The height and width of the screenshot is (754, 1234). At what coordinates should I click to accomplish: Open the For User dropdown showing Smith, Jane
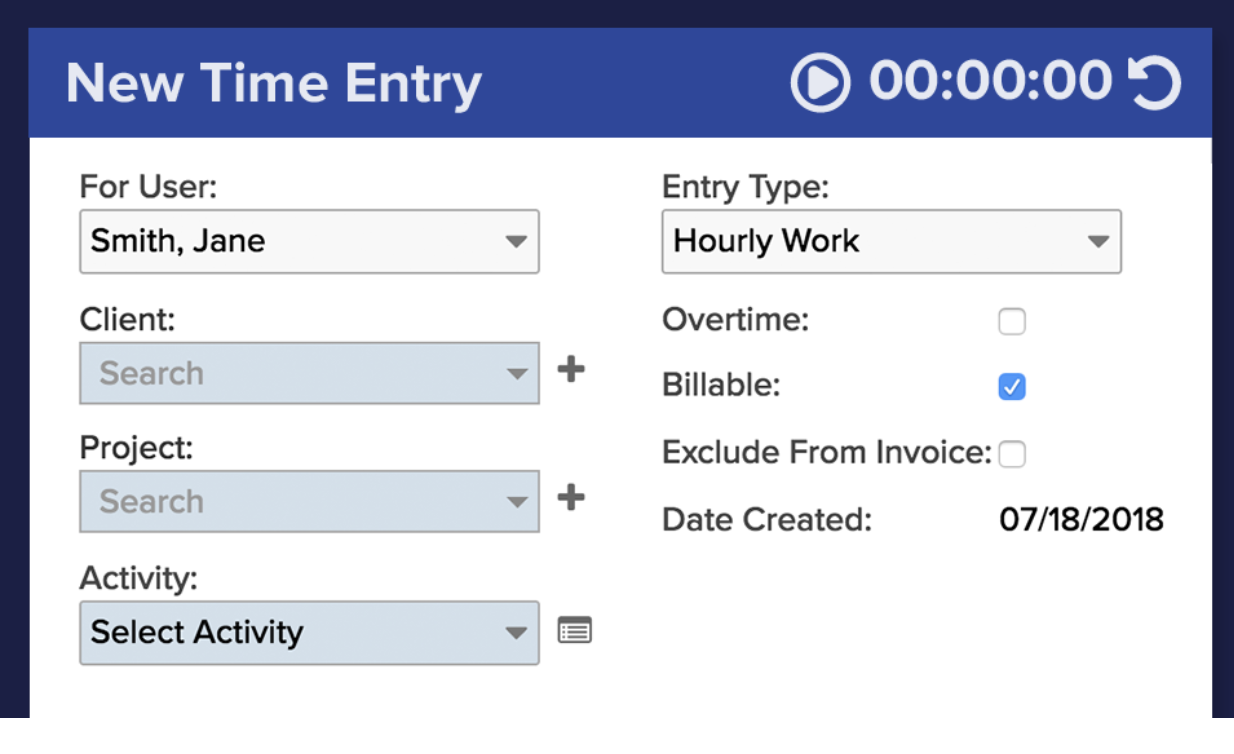(x=309, y=241)
